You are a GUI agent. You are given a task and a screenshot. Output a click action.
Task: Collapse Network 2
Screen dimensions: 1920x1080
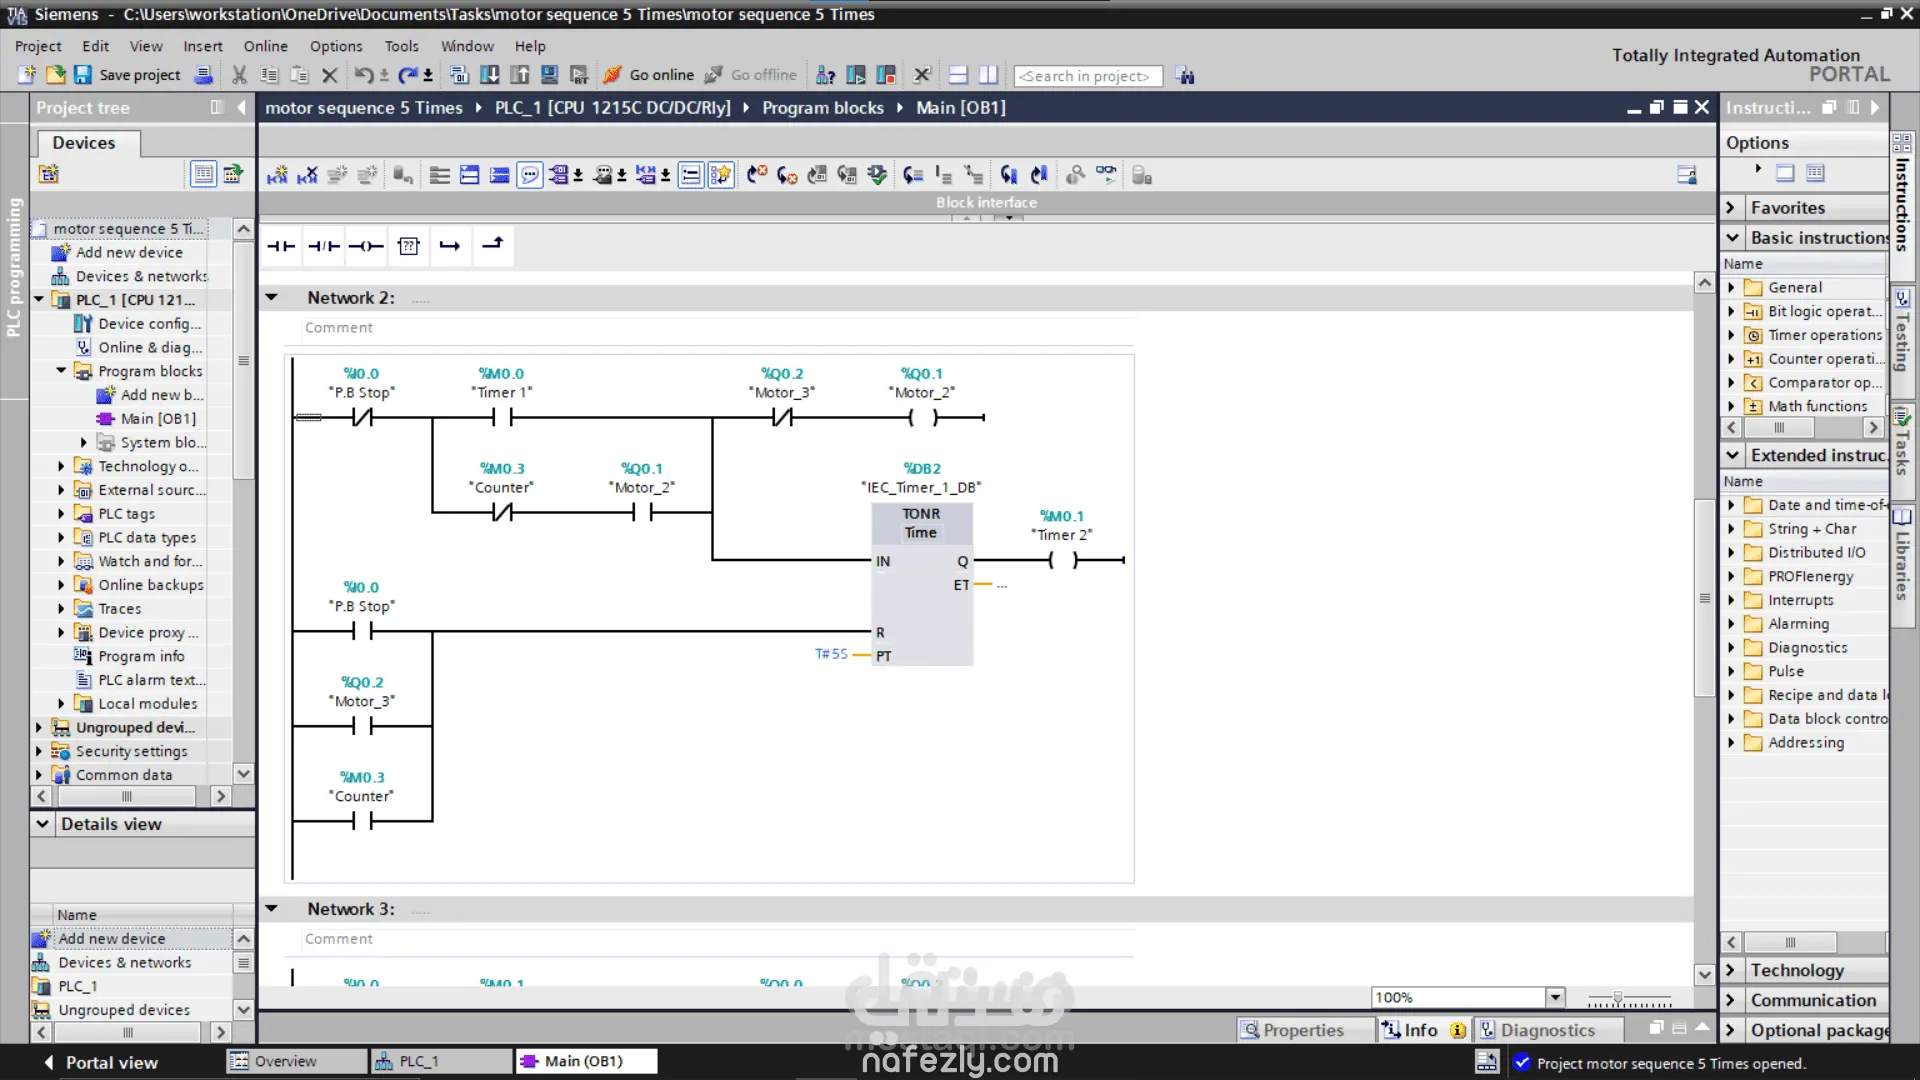pyautogui.click(x=271, y=297)
